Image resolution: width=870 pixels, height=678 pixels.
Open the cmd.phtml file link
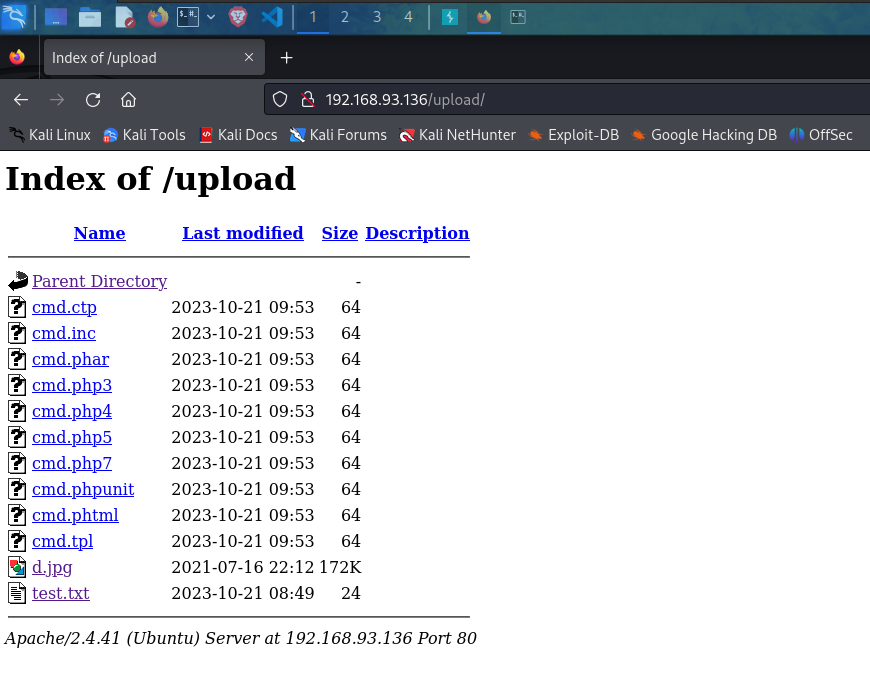[x=75, y=515]
